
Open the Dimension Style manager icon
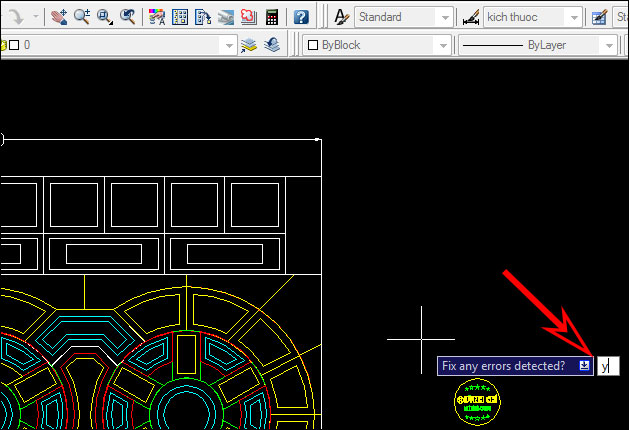(x=469, y=17)
